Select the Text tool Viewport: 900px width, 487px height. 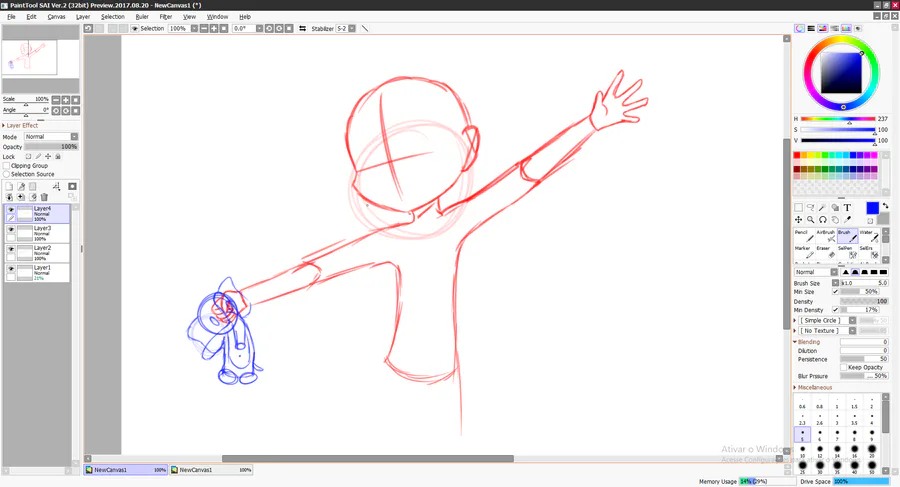[x=847, y=207]
